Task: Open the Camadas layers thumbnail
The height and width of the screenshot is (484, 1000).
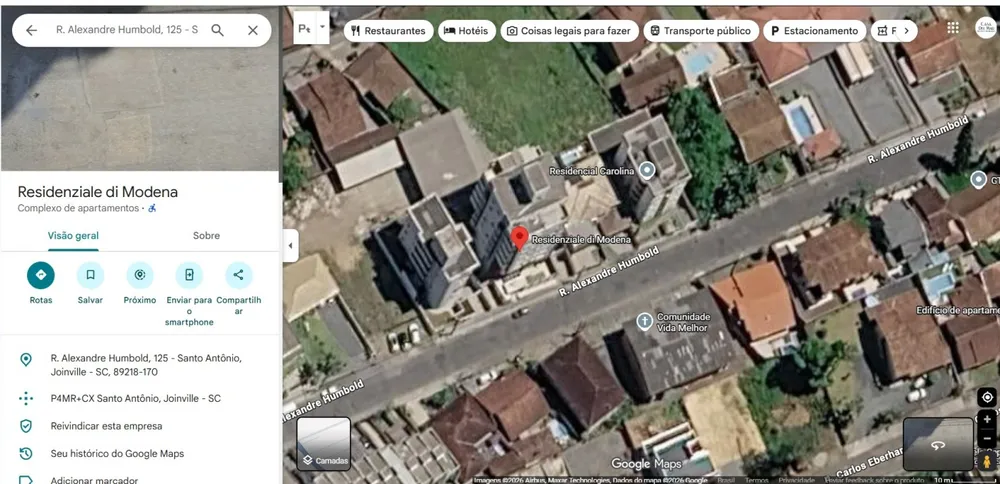Action: pos(323,444)
